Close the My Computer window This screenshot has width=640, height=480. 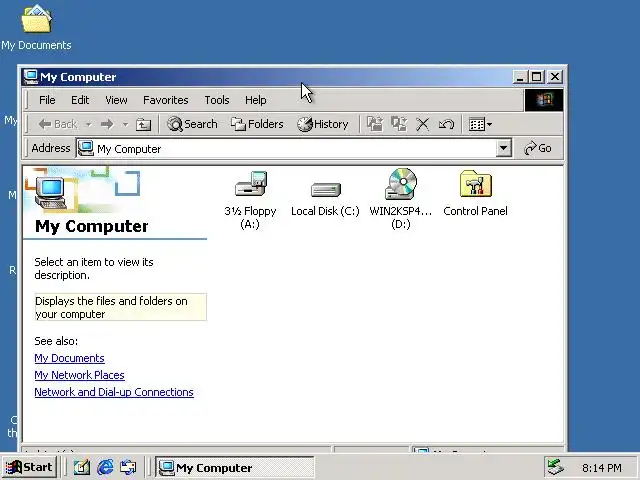(555, 77)
